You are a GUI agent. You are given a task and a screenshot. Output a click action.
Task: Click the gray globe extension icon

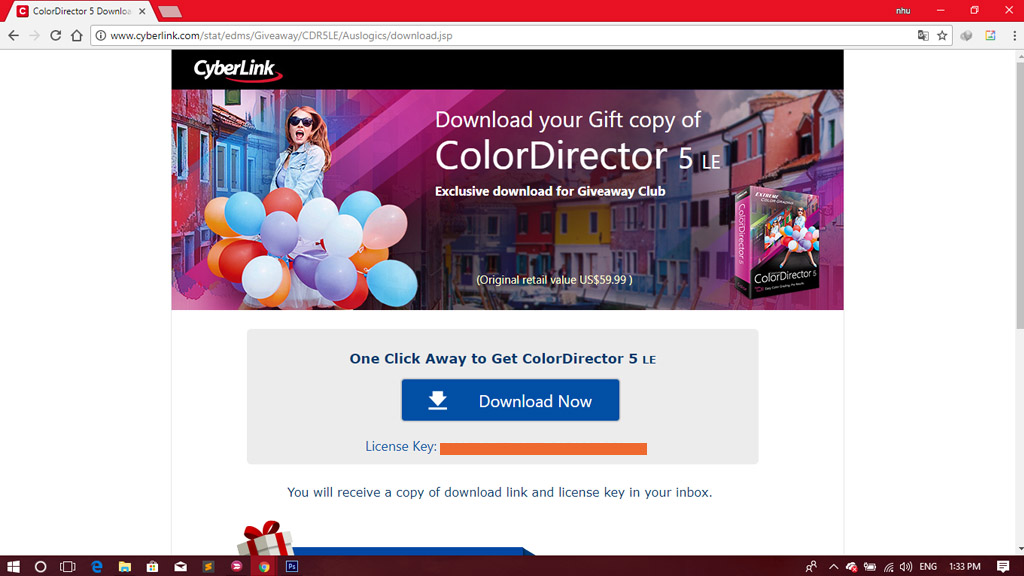coord(966,36)
